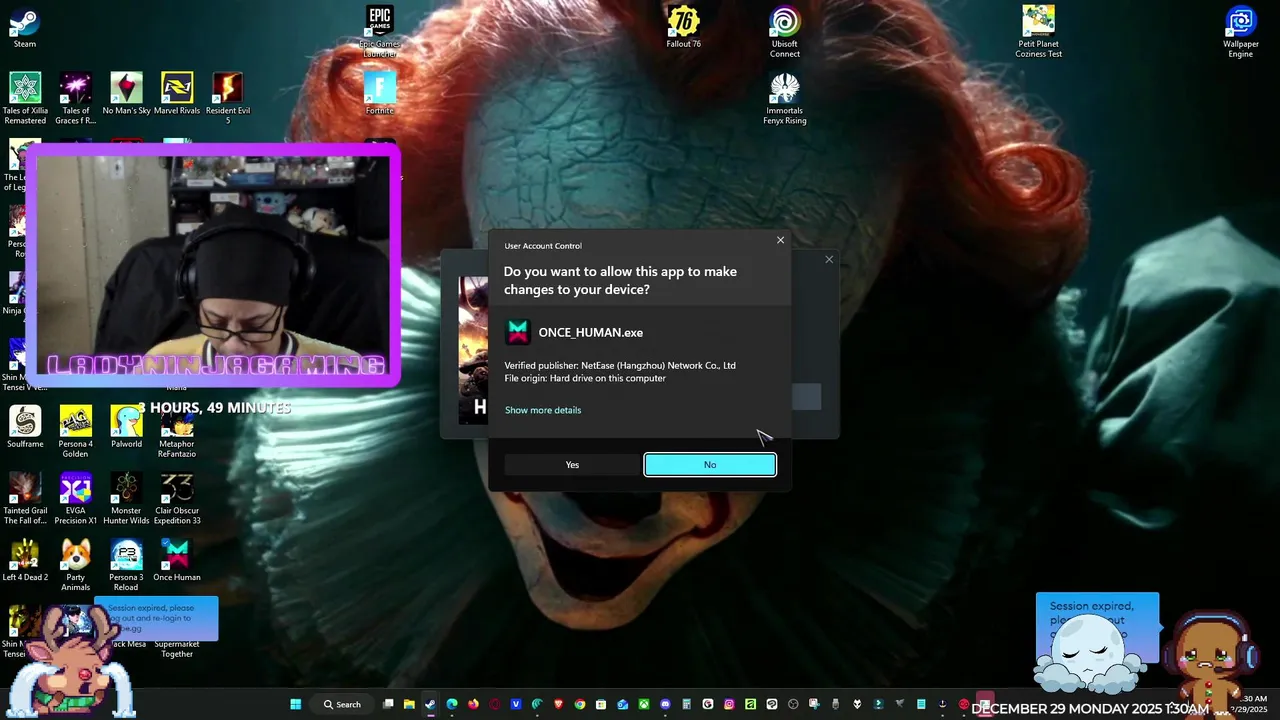The image size is (1280, 720).
Task: Open Firefox from taskbar
Action: coord(473,704)
